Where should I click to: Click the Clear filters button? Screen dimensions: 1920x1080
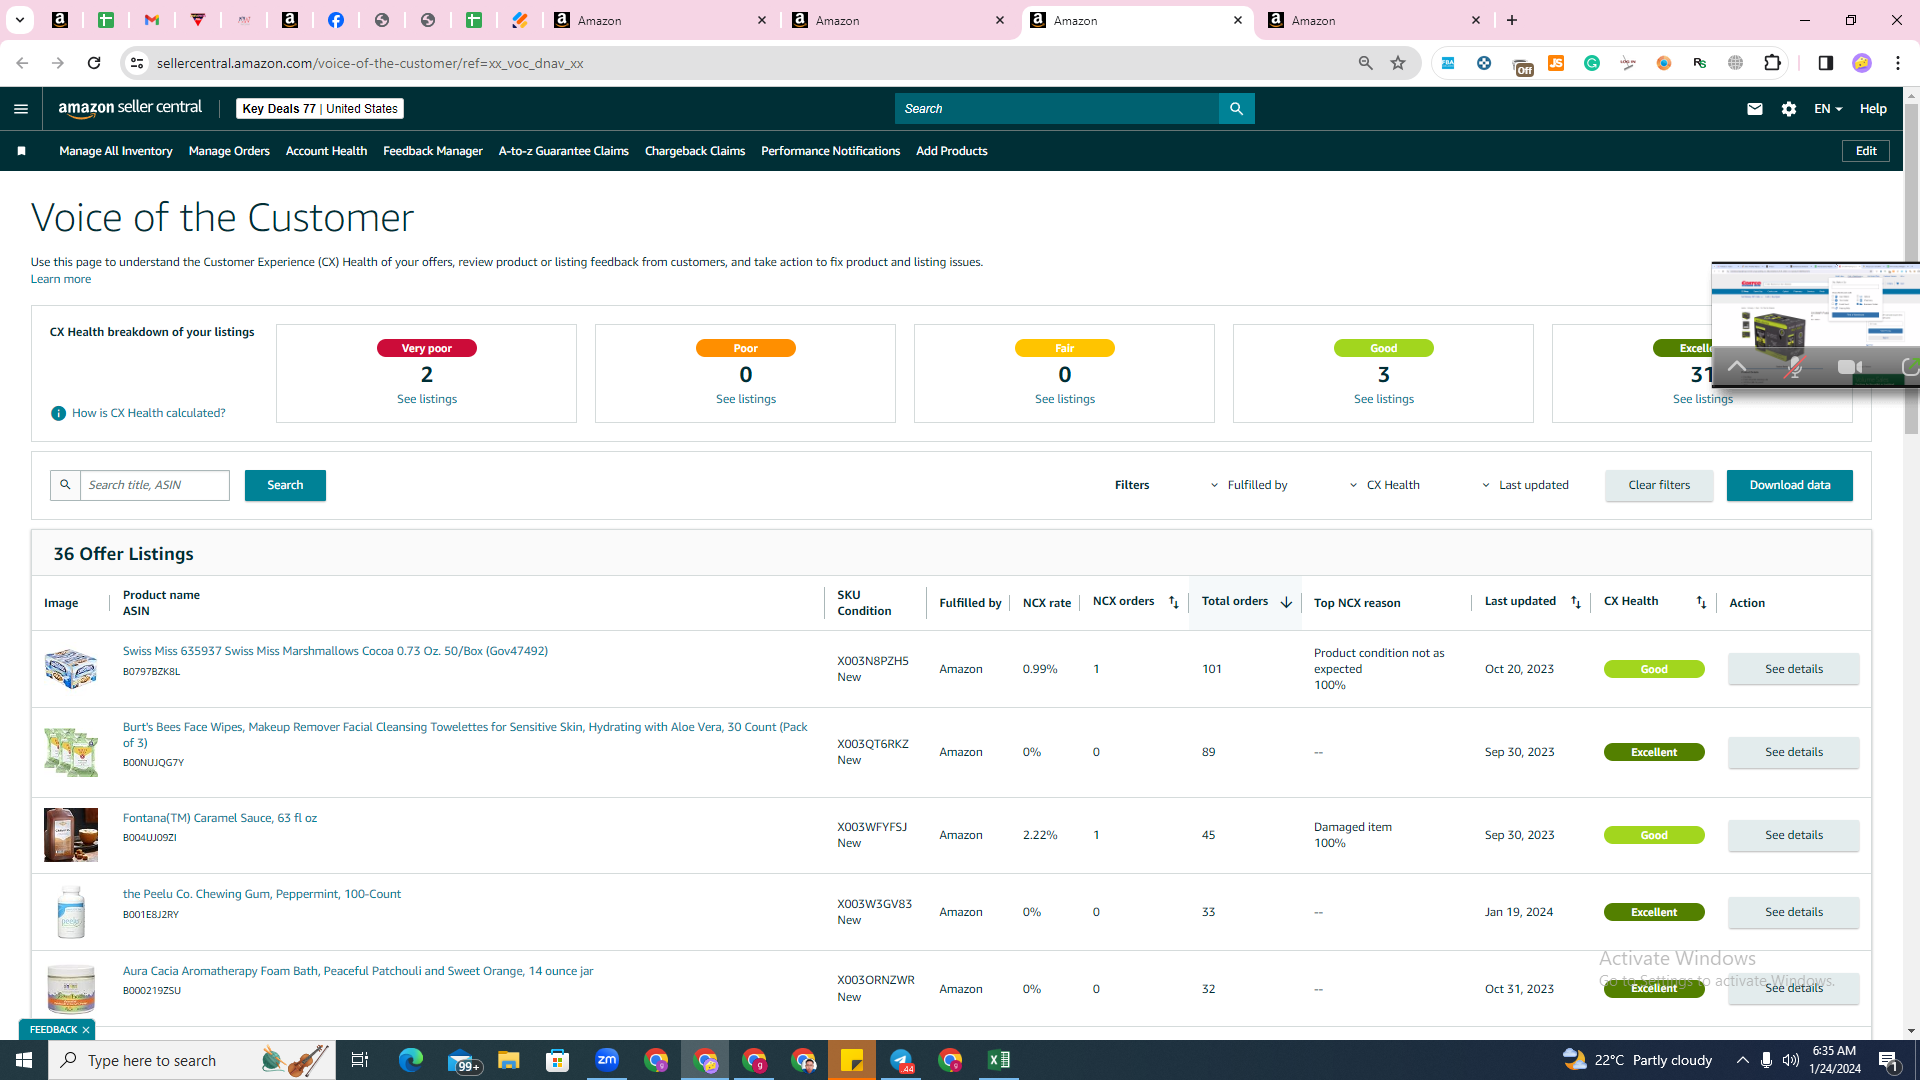point(1659,485)
